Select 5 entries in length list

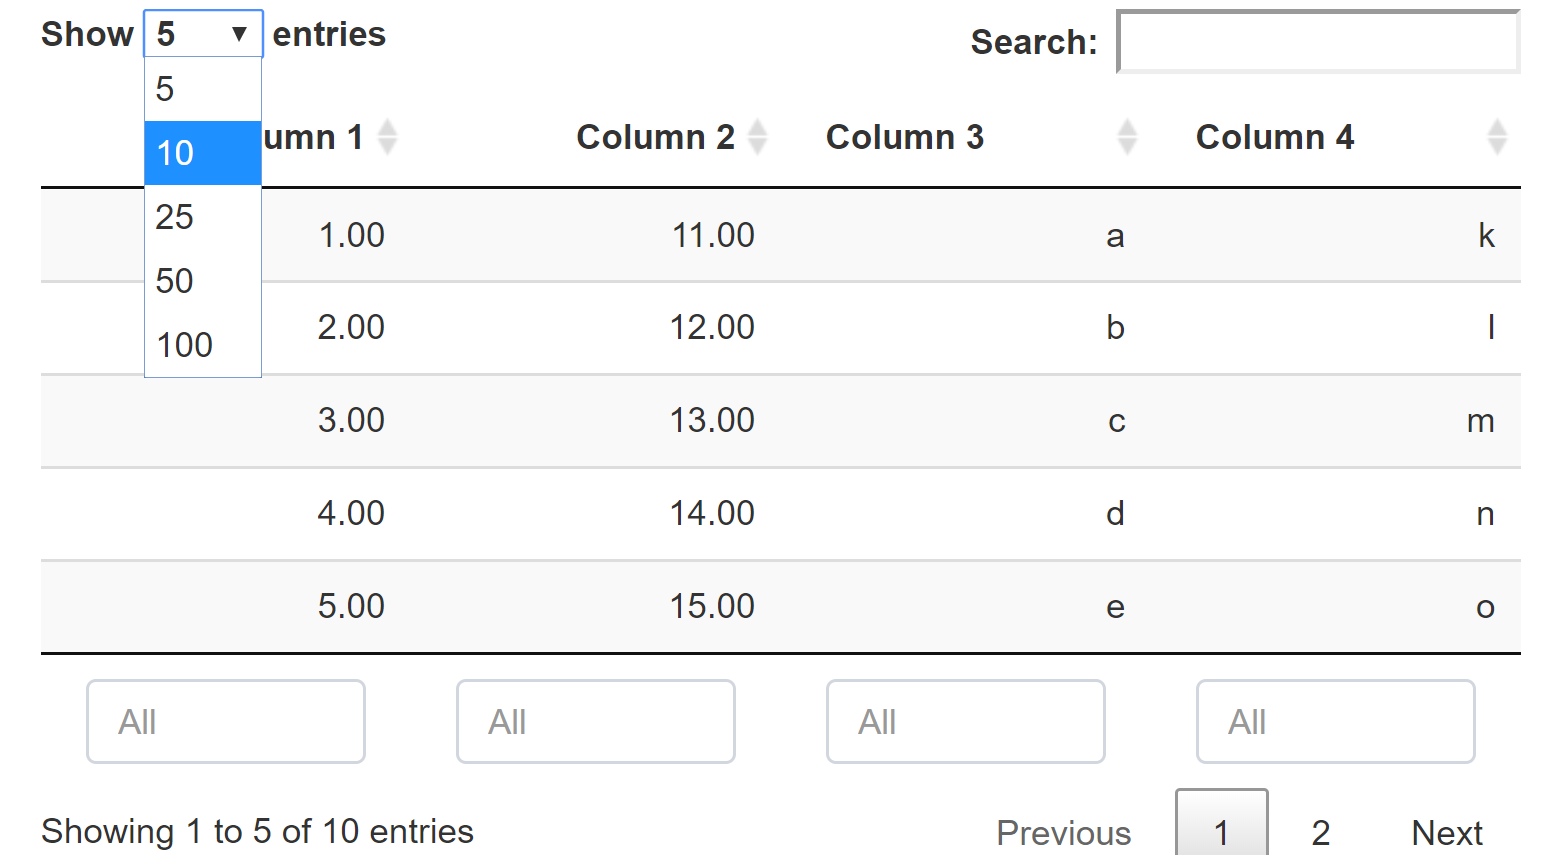click(203, 89)
